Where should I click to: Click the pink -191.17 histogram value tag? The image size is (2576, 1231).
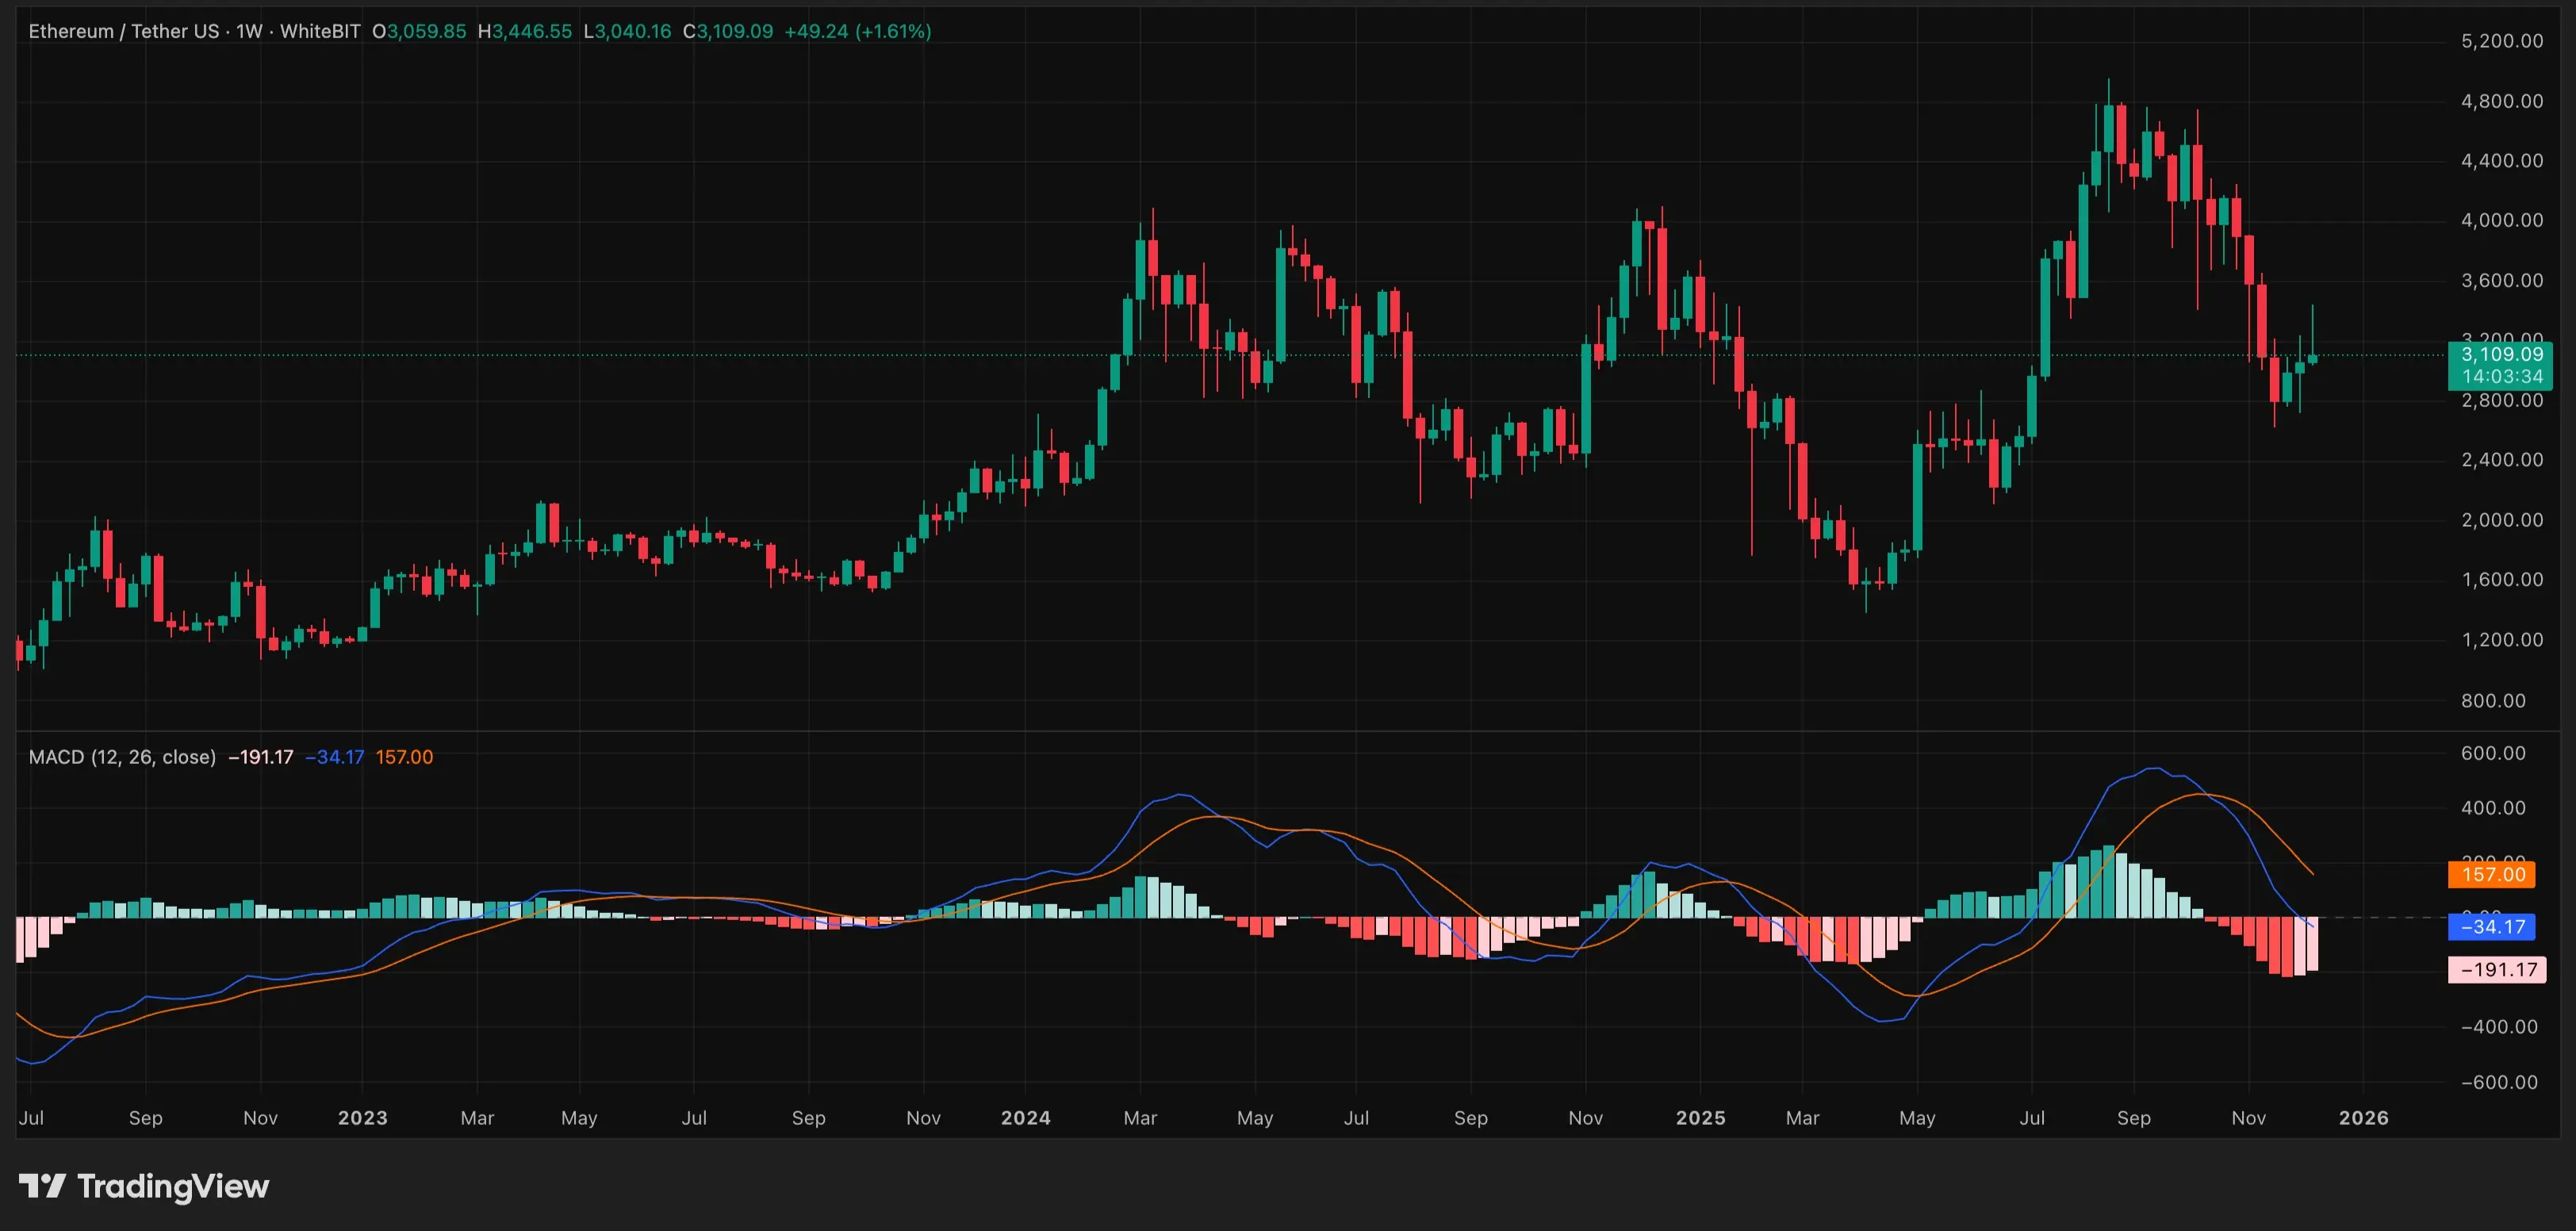click(x=2497, y=969)
